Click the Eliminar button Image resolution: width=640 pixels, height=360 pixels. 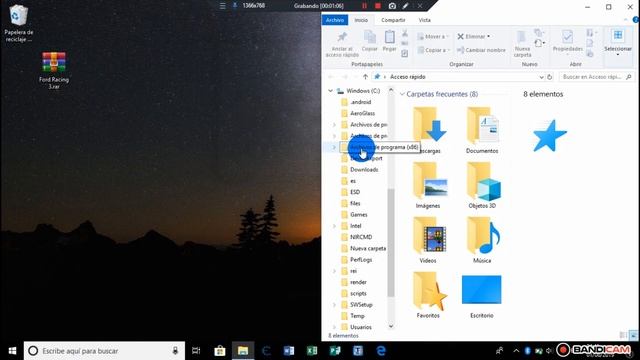point(473,36)
